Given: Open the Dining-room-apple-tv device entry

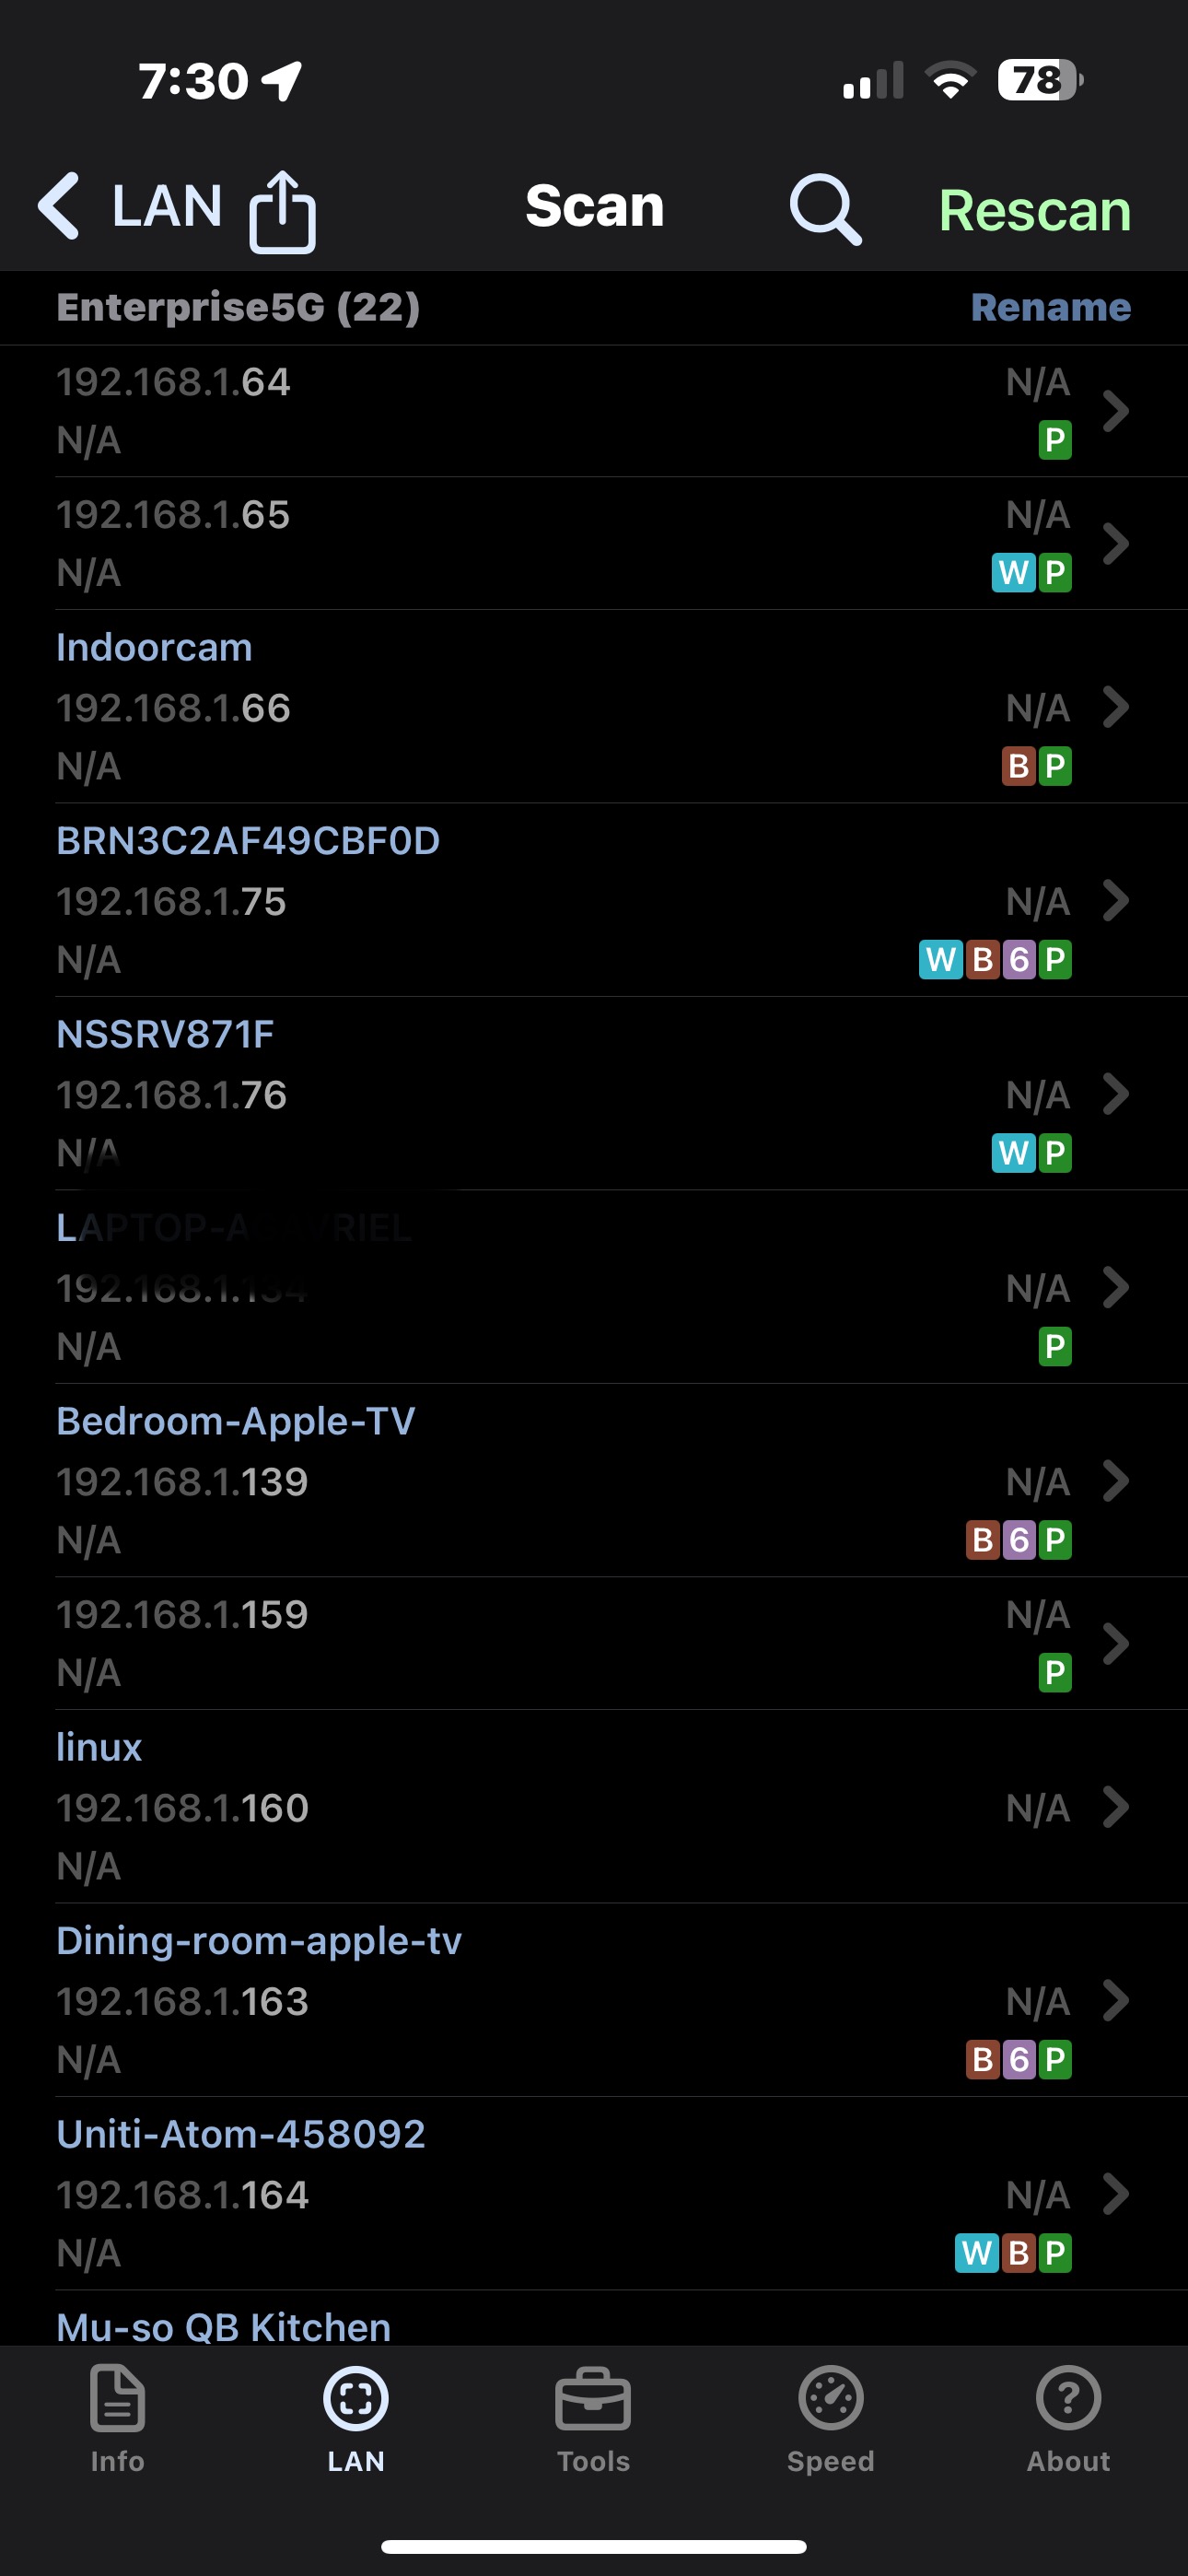Looking at the screenshot, I should coord(500,2000).
